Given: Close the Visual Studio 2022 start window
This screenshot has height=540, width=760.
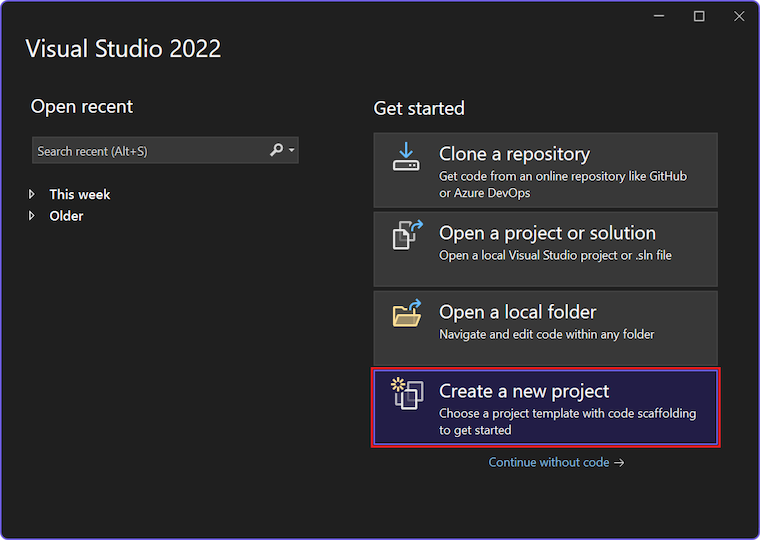Looking at the screenshot, I should pyautogui.click(x=739, y=16).
